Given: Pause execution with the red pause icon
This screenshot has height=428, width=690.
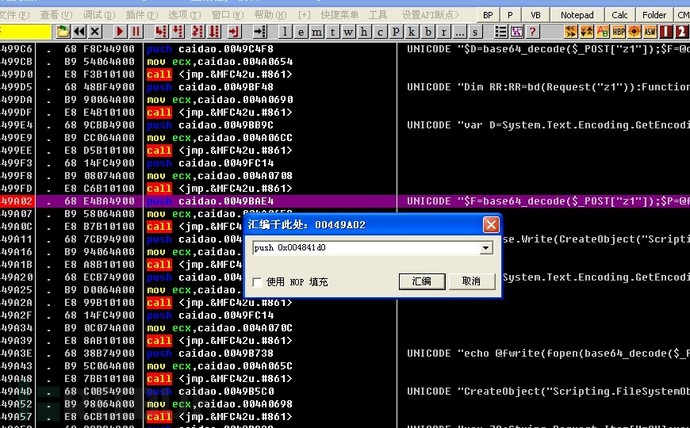Looking at the screenshot, I should pos(136,32).
